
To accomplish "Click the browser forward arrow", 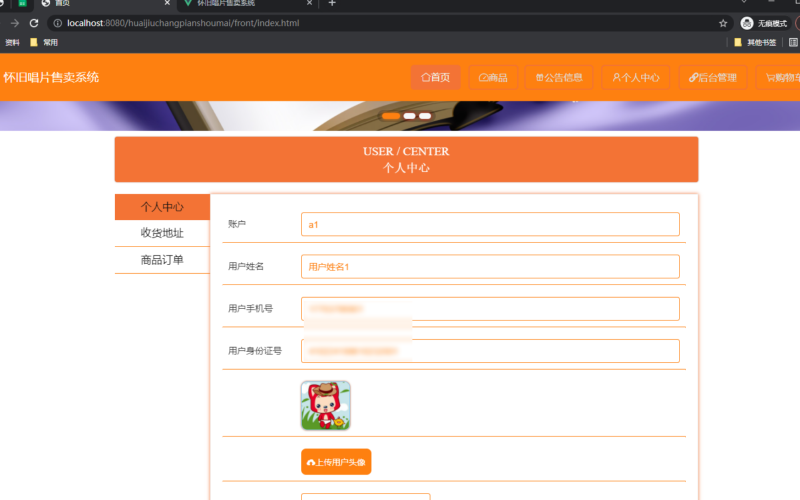I will pyautogui.click(x=14, y=23).
